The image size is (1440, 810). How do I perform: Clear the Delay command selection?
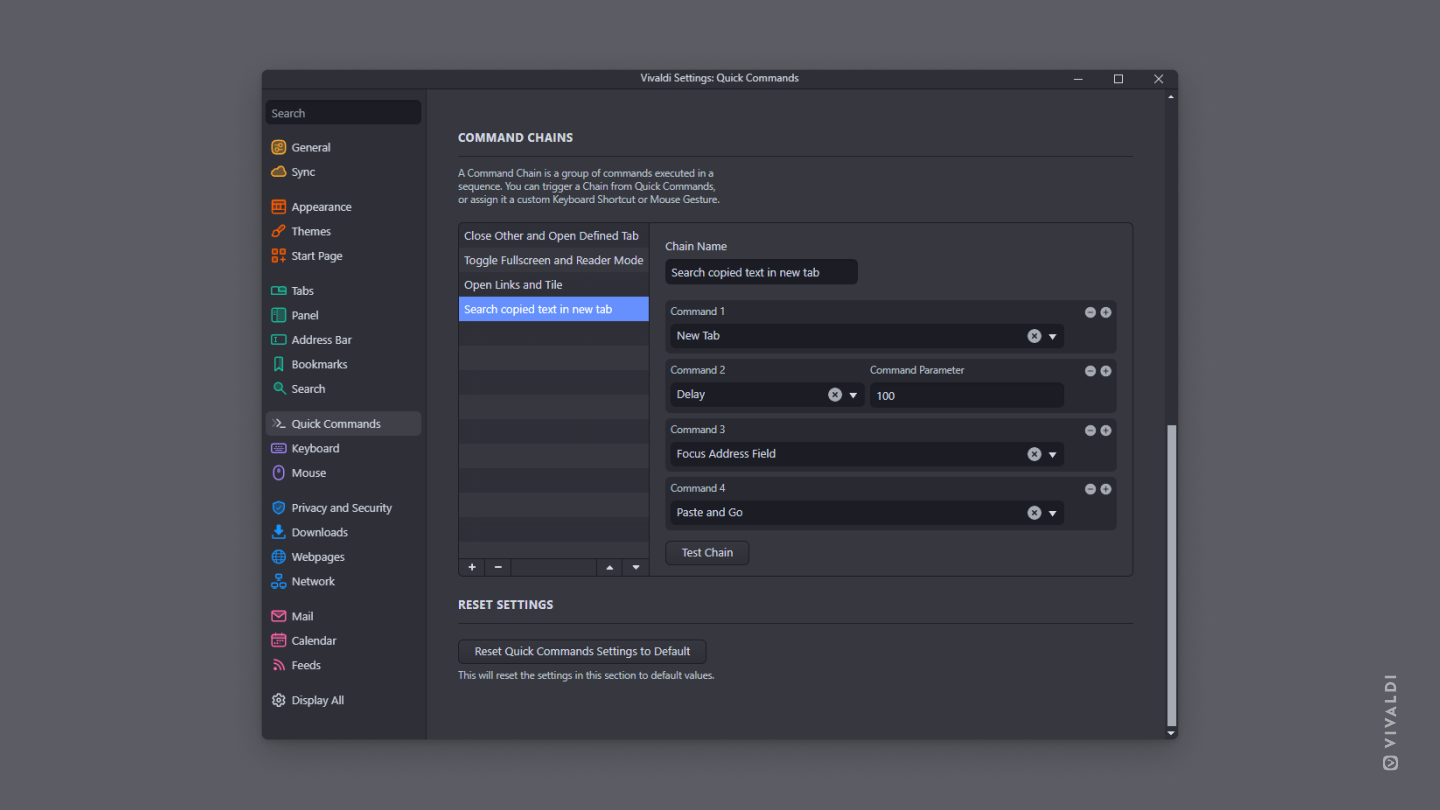pos(835,395)
